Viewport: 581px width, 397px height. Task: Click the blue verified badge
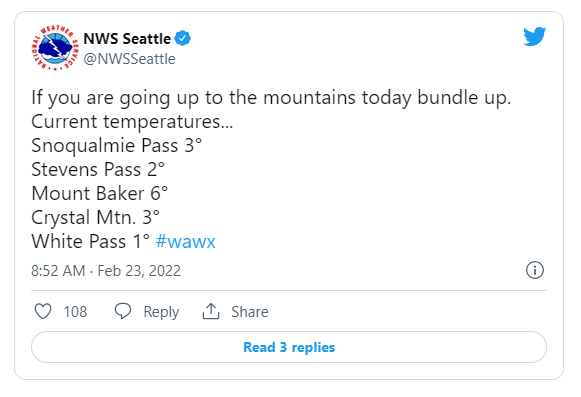pyautogui.click(x=183, y=38)
